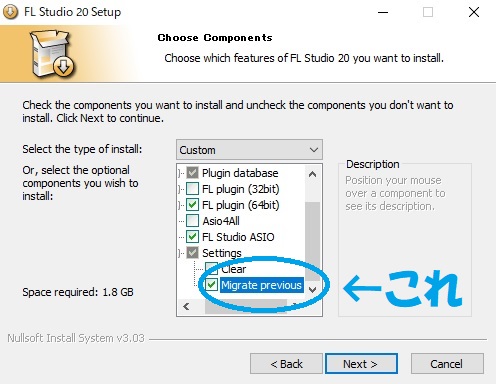Click the FL Studio setup title bar icon
Viewport: 496px width, 384px height.
(x=10, y=12)
